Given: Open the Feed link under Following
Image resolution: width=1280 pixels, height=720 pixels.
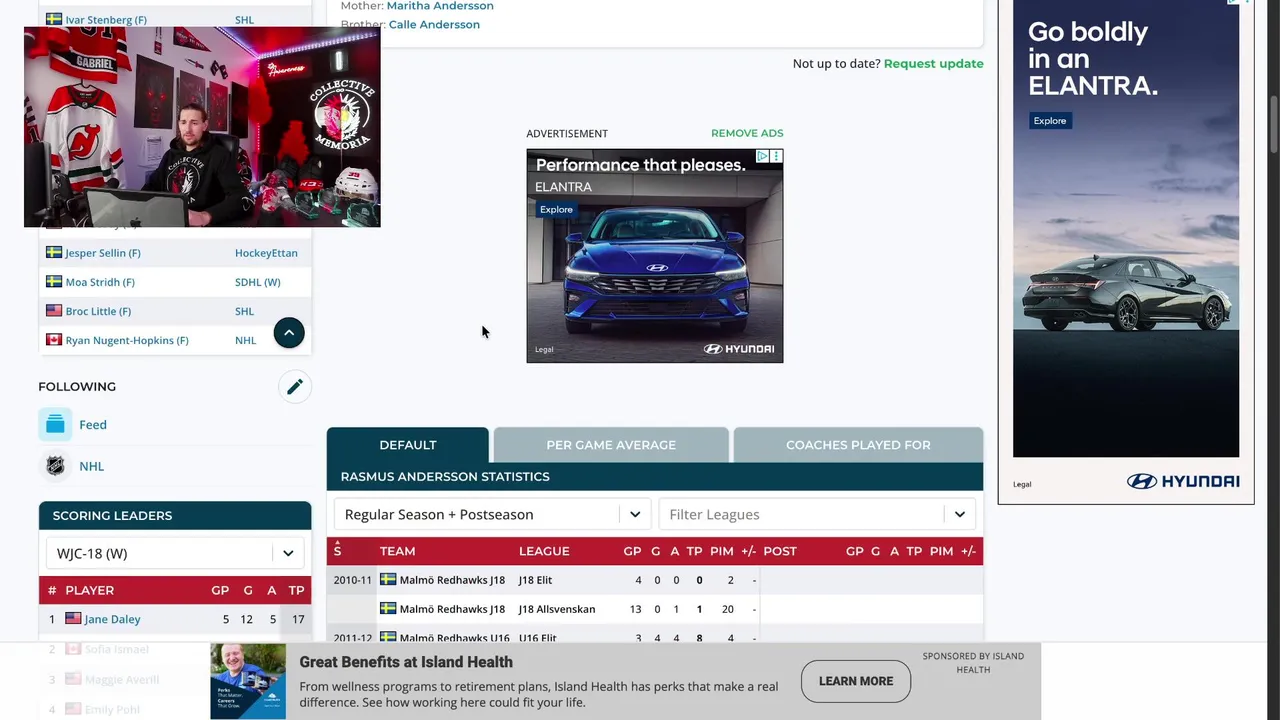Looking at the screenshot, I should (93, 424).
